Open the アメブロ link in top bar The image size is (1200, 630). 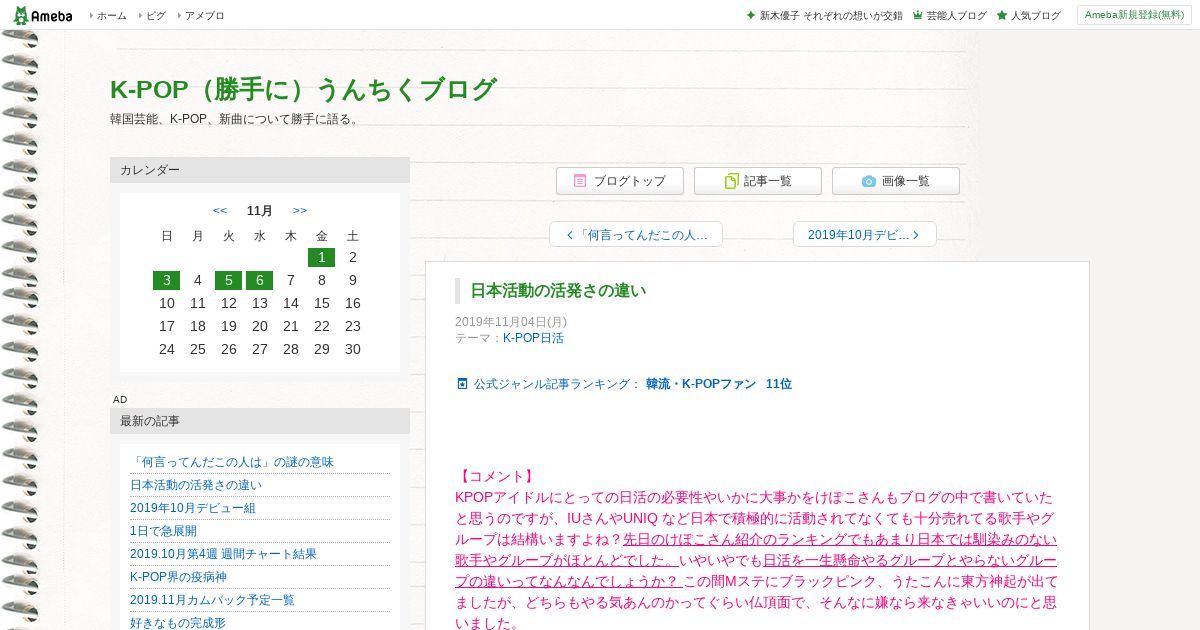pos(204,16)
